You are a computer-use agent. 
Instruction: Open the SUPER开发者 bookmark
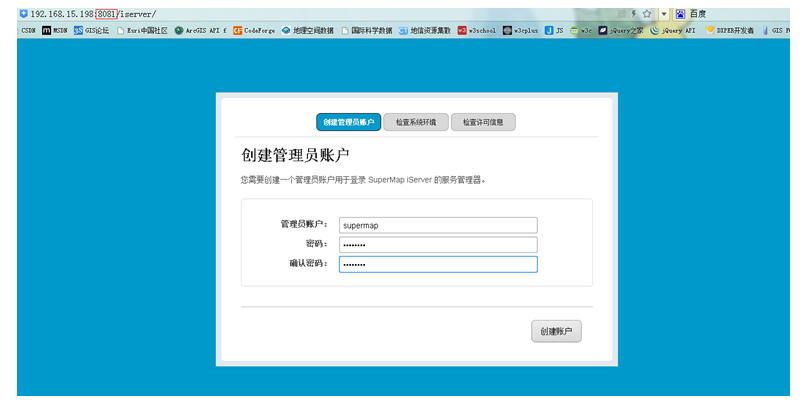(730, 30)
